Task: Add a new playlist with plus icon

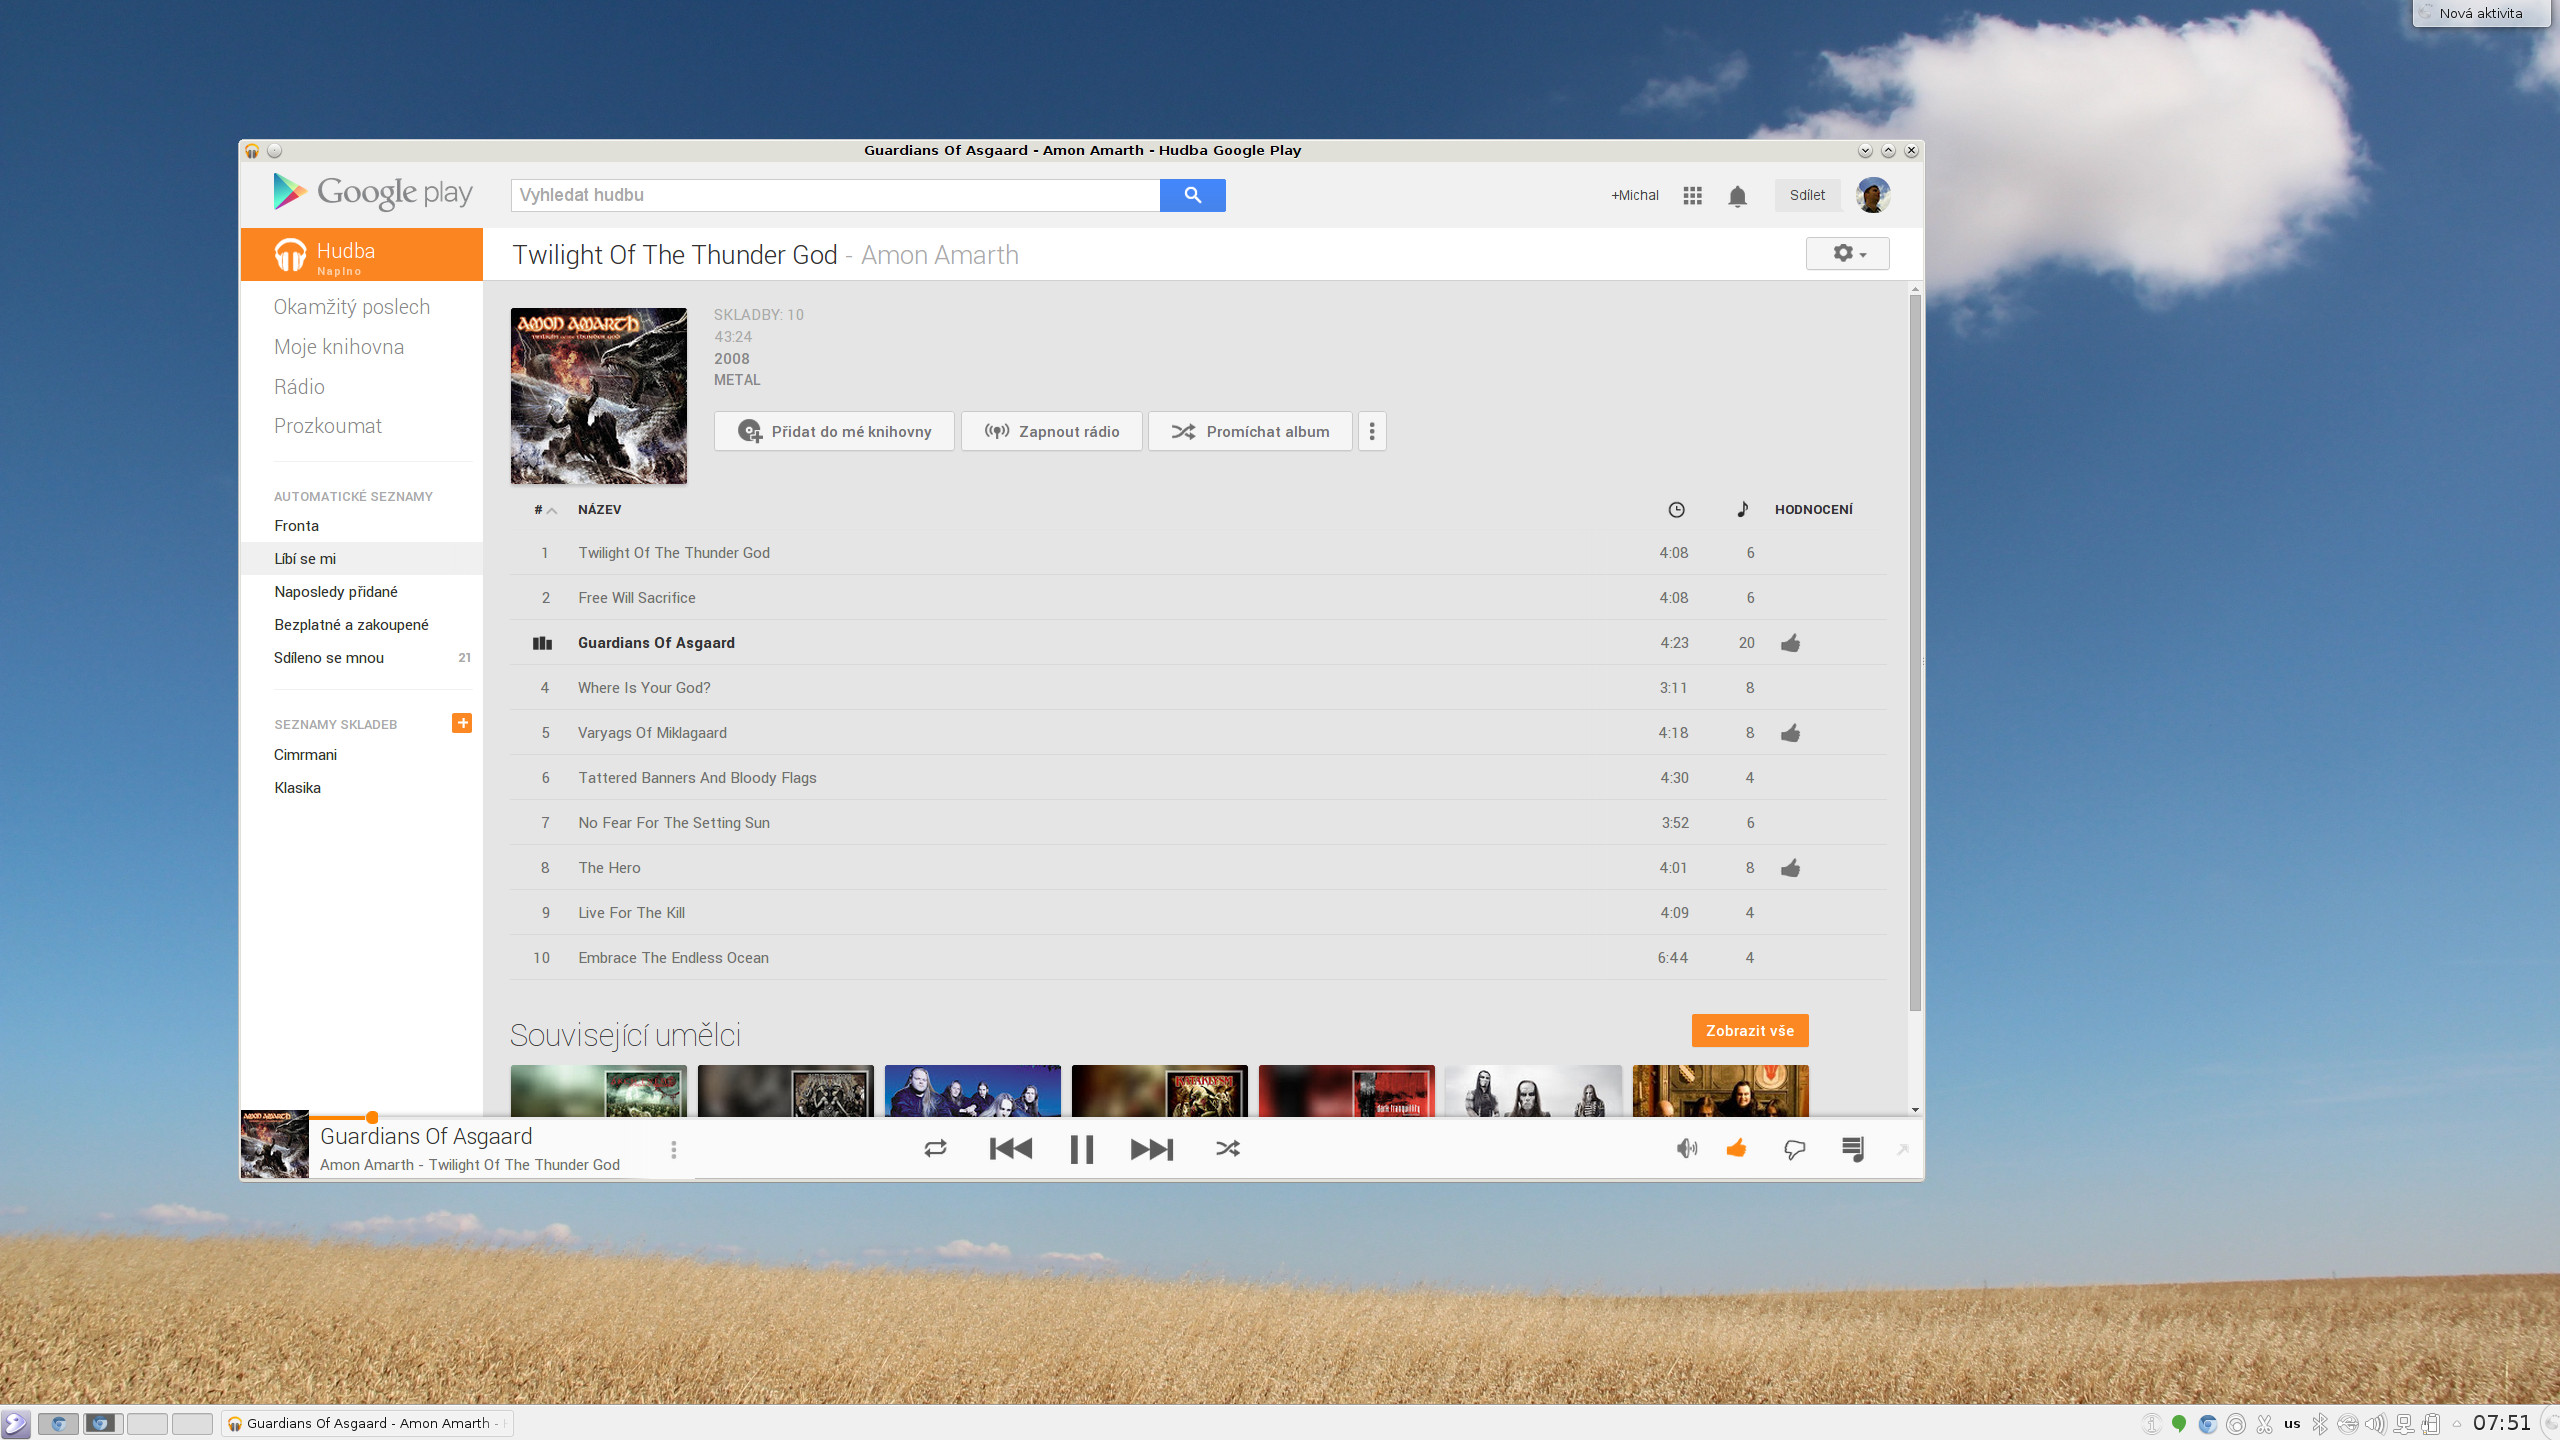Action: pos(462,723)
